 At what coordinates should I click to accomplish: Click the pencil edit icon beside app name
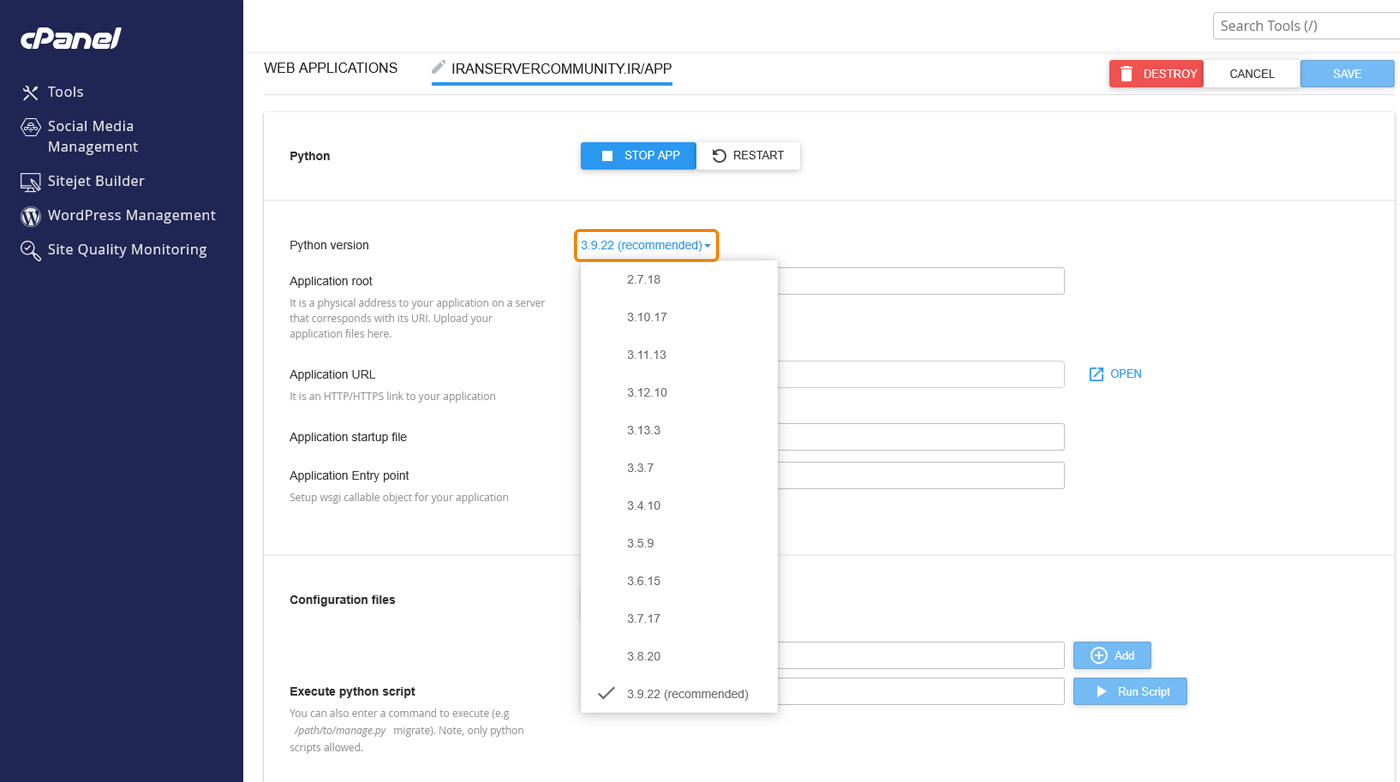438,67
